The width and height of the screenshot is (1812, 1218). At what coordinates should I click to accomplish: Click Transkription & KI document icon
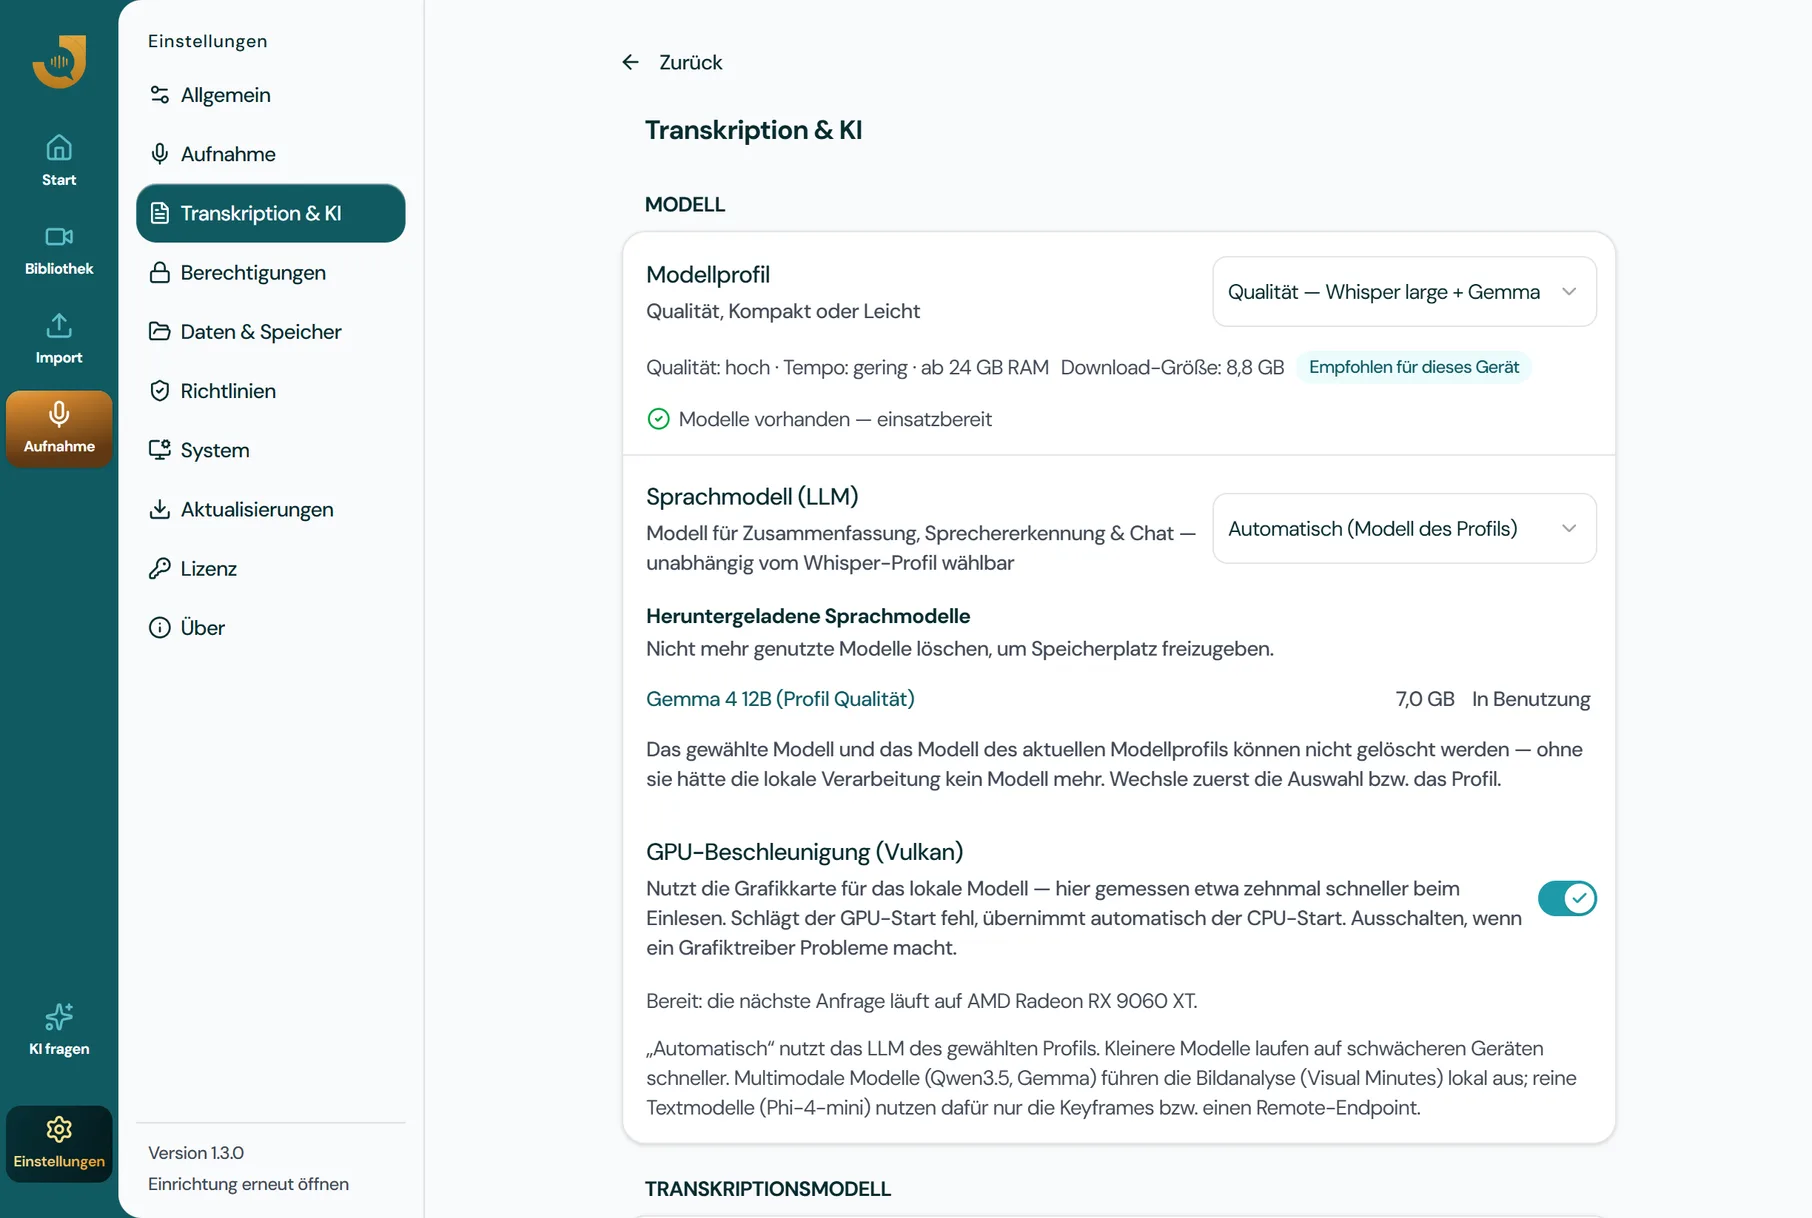(159, 213)
